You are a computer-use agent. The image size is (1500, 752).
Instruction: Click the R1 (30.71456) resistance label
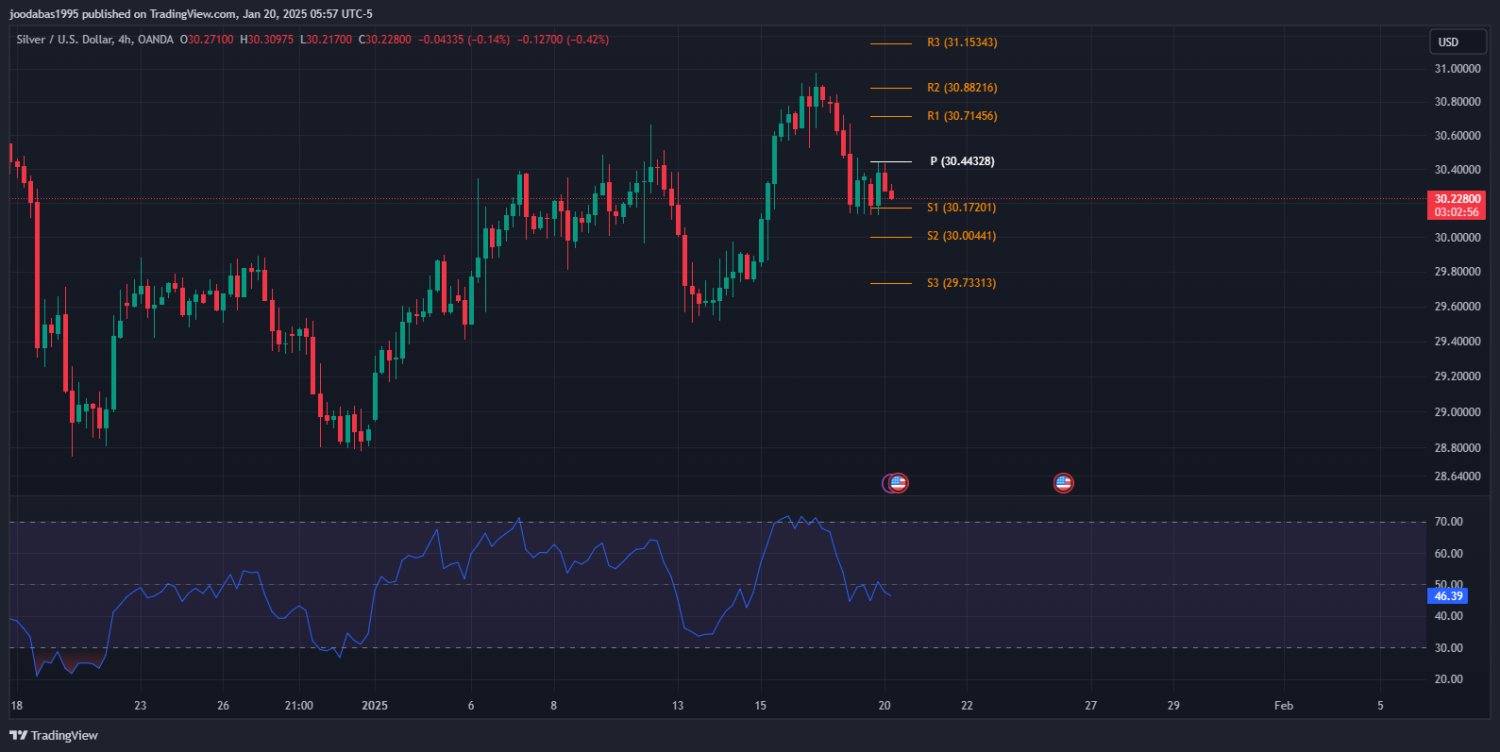[961, 117]
